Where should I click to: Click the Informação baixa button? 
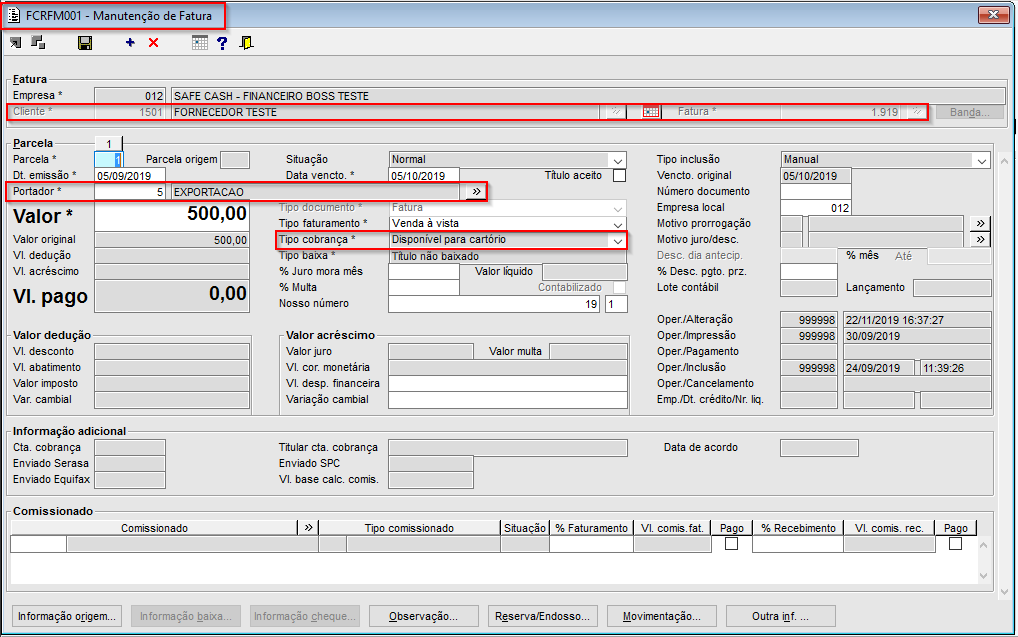186,616
